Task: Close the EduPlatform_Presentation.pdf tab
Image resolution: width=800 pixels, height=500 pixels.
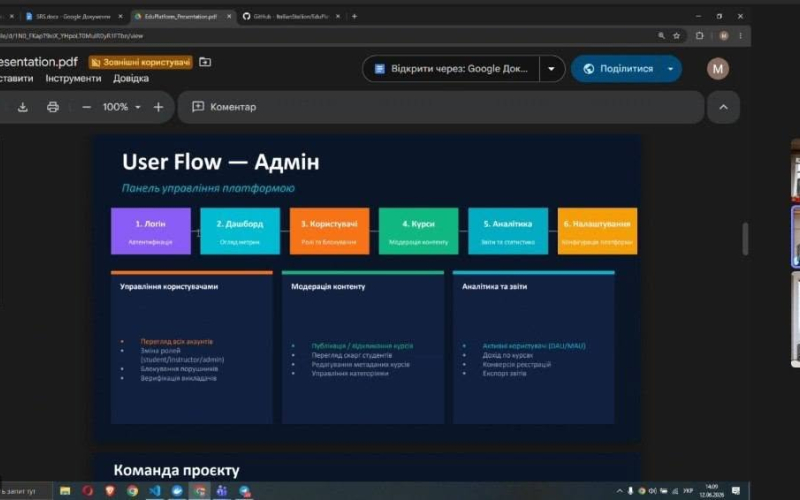Action: coord(229,16)
